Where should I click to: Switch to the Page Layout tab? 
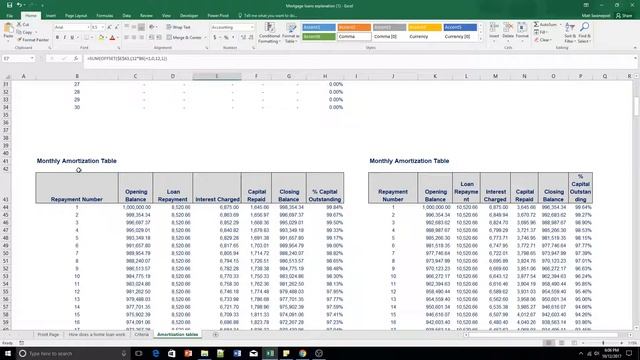[x=76, y=16]
